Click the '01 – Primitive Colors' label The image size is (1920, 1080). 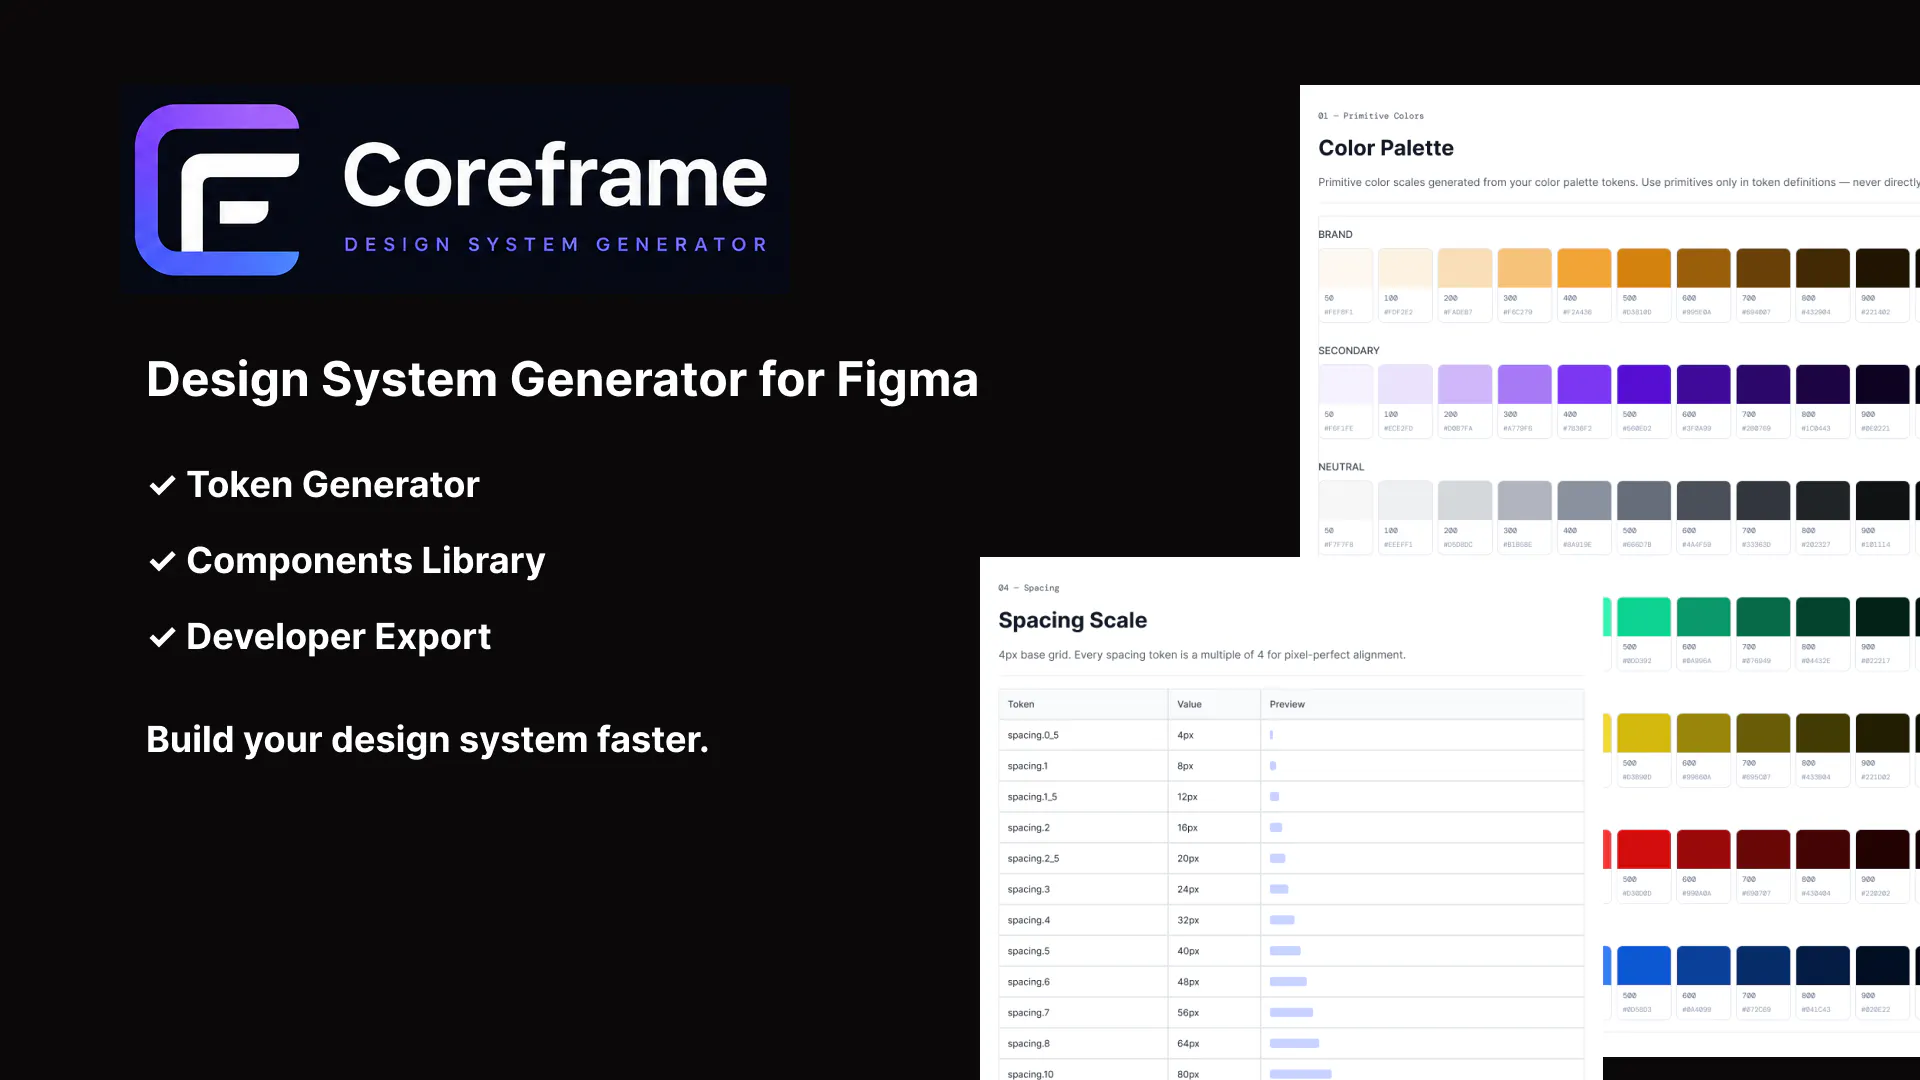(x=1371, y=116)
